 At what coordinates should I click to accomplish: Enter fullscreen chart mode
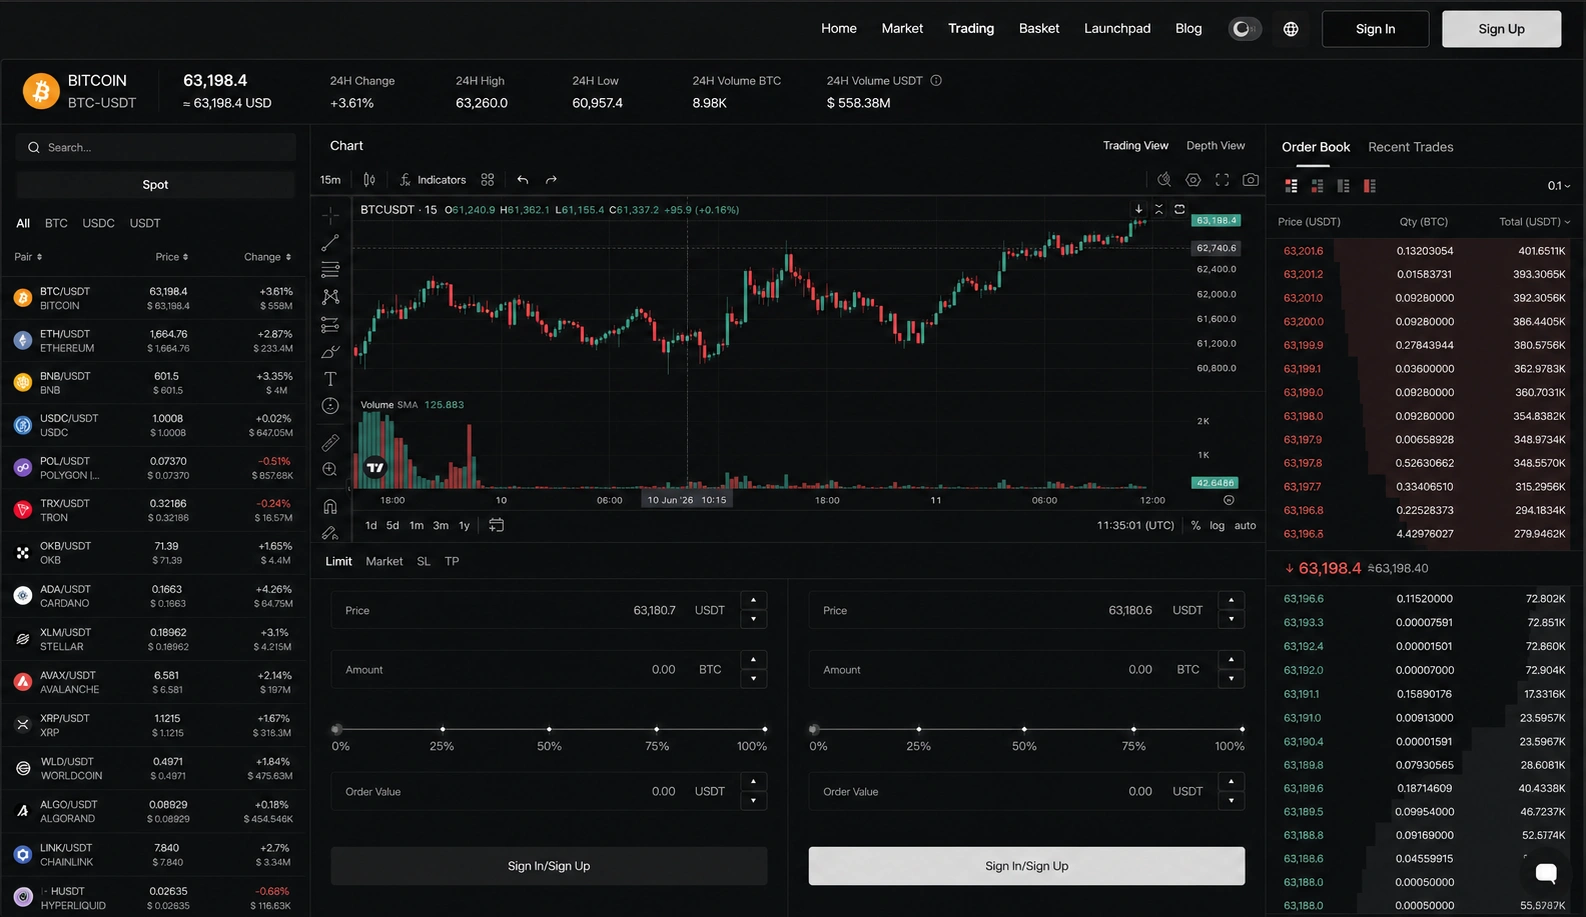click(1222, 180)
